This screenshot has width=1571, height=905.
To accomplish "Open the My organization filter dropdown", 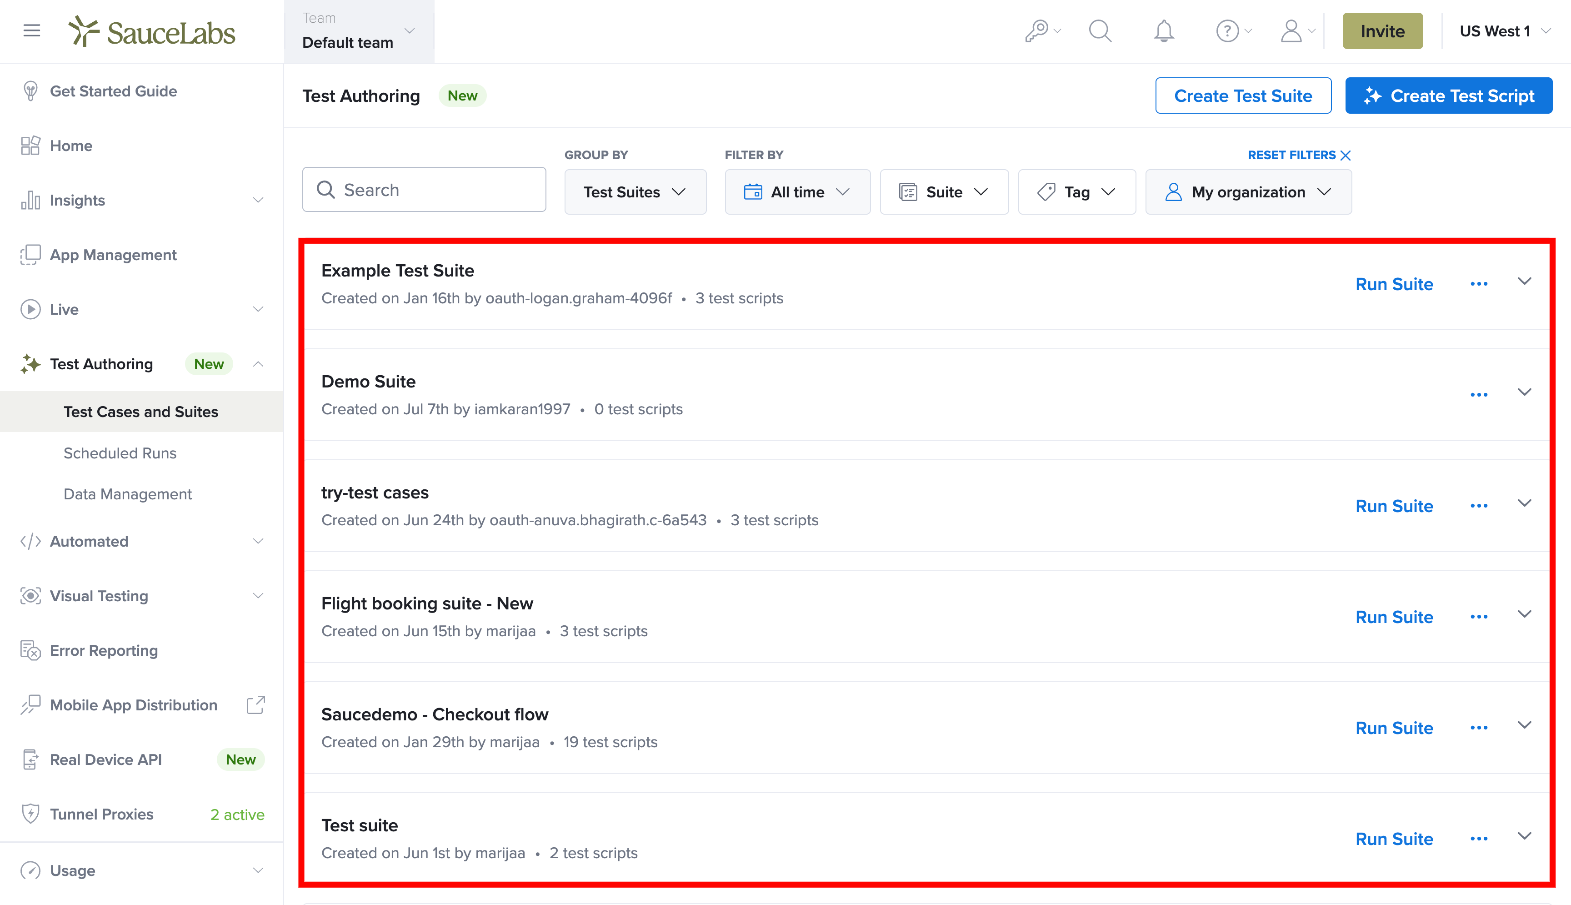I will tap(1248, 192).
